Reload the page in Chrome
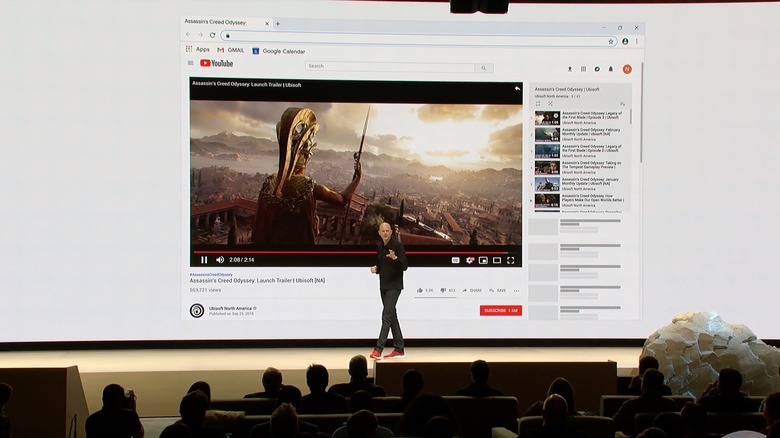This screenshot has height=438, width=780. (212, 35)
